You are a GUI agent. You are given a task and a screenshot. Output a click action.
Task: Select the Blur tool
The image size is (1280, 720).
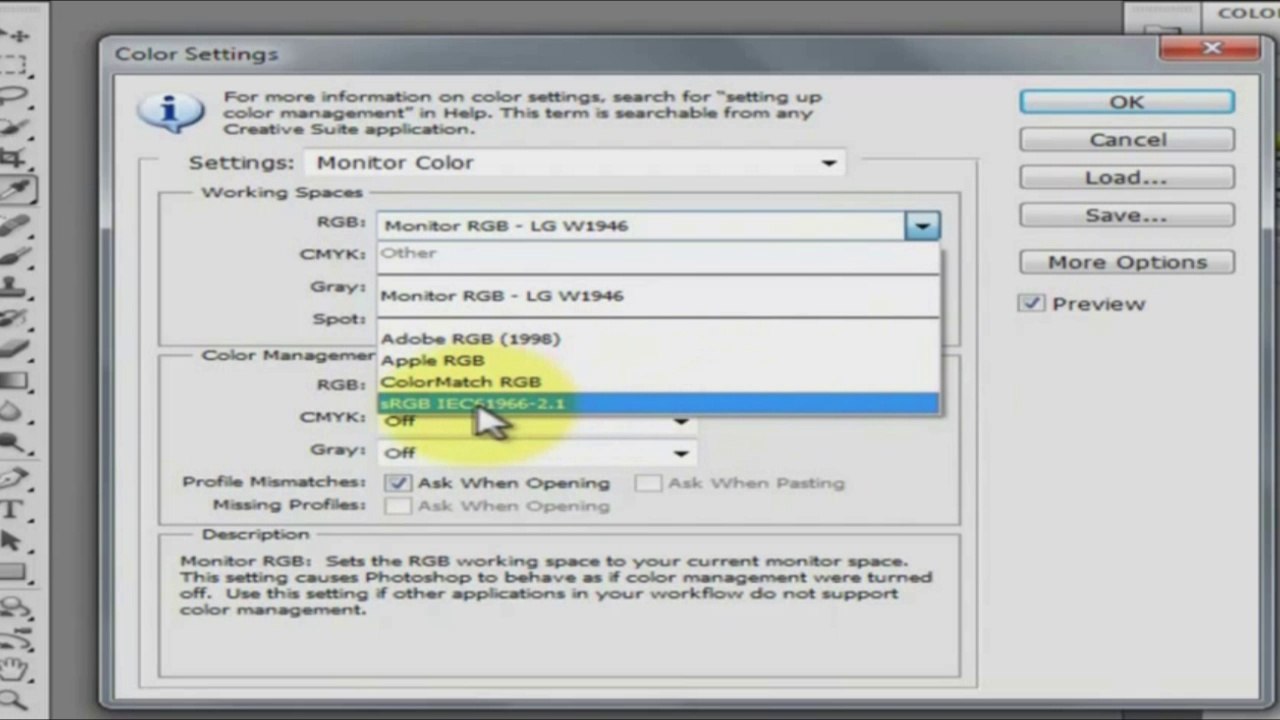(x=14, y=411)
